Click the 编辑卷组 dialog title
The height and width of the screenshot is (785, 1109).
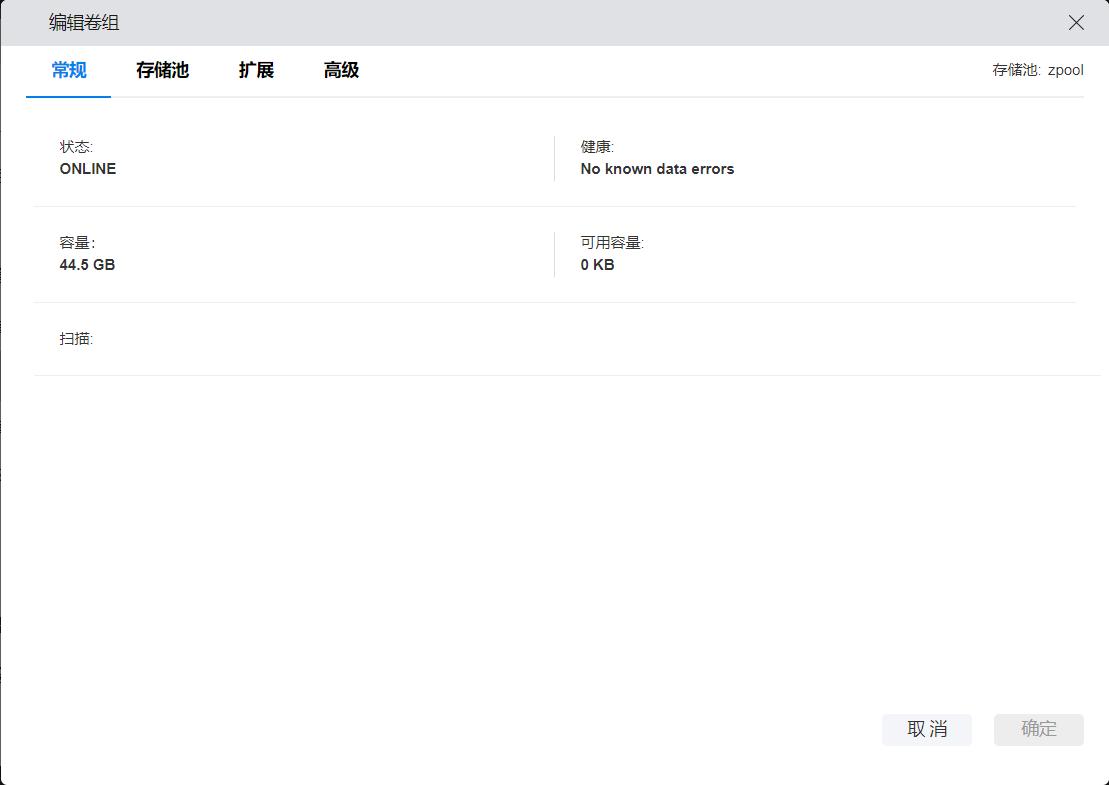(84, 23)
